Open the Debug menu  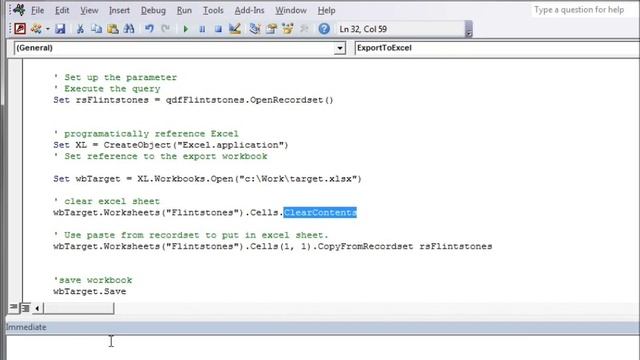click(x=153, y=10)
